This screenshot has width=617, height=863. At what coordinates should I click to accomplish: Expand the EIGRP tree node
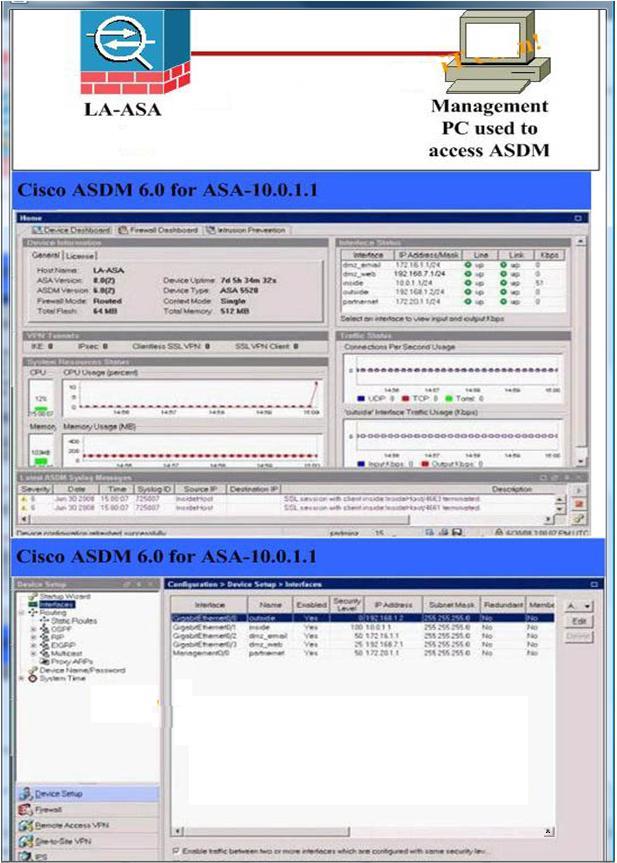[x=34, y=645]
